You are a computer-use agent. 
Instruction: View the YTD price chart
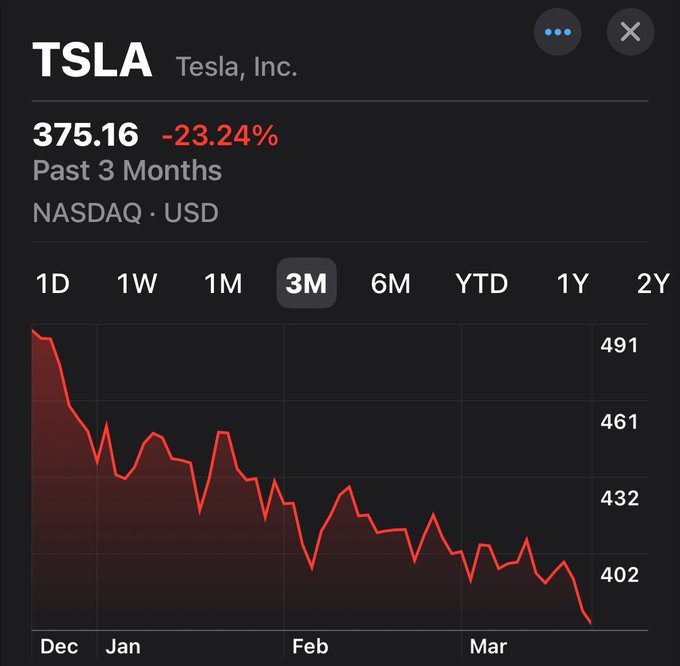(481, 284)
